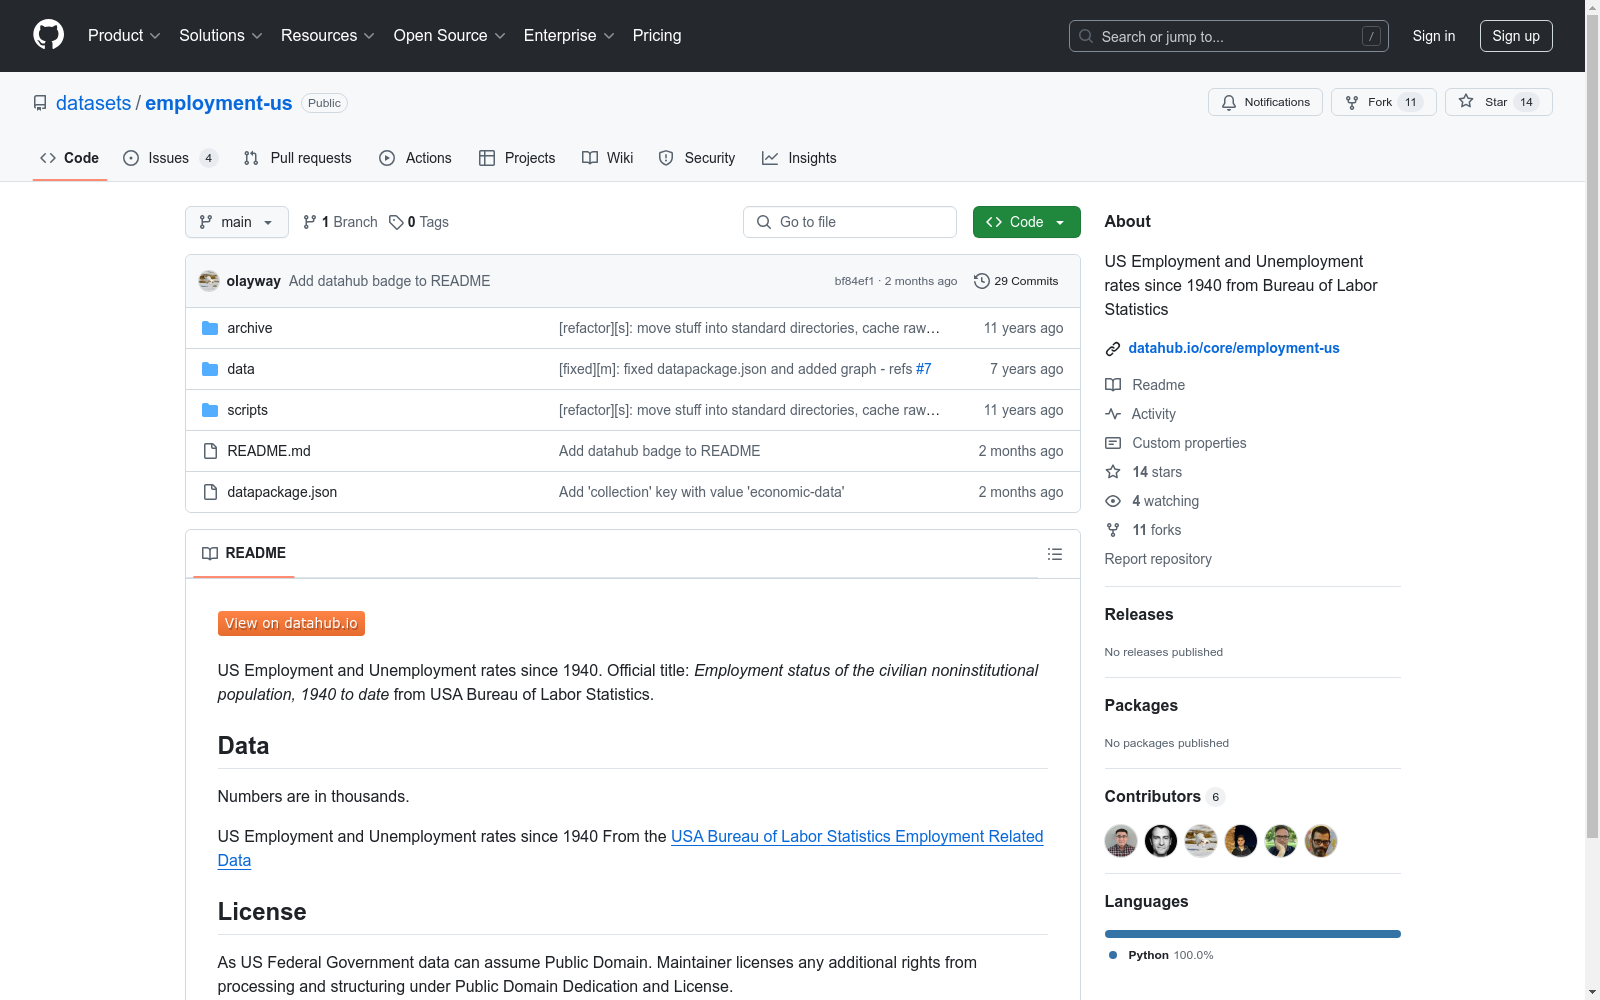Click the datapackage.json file icon

210,492
